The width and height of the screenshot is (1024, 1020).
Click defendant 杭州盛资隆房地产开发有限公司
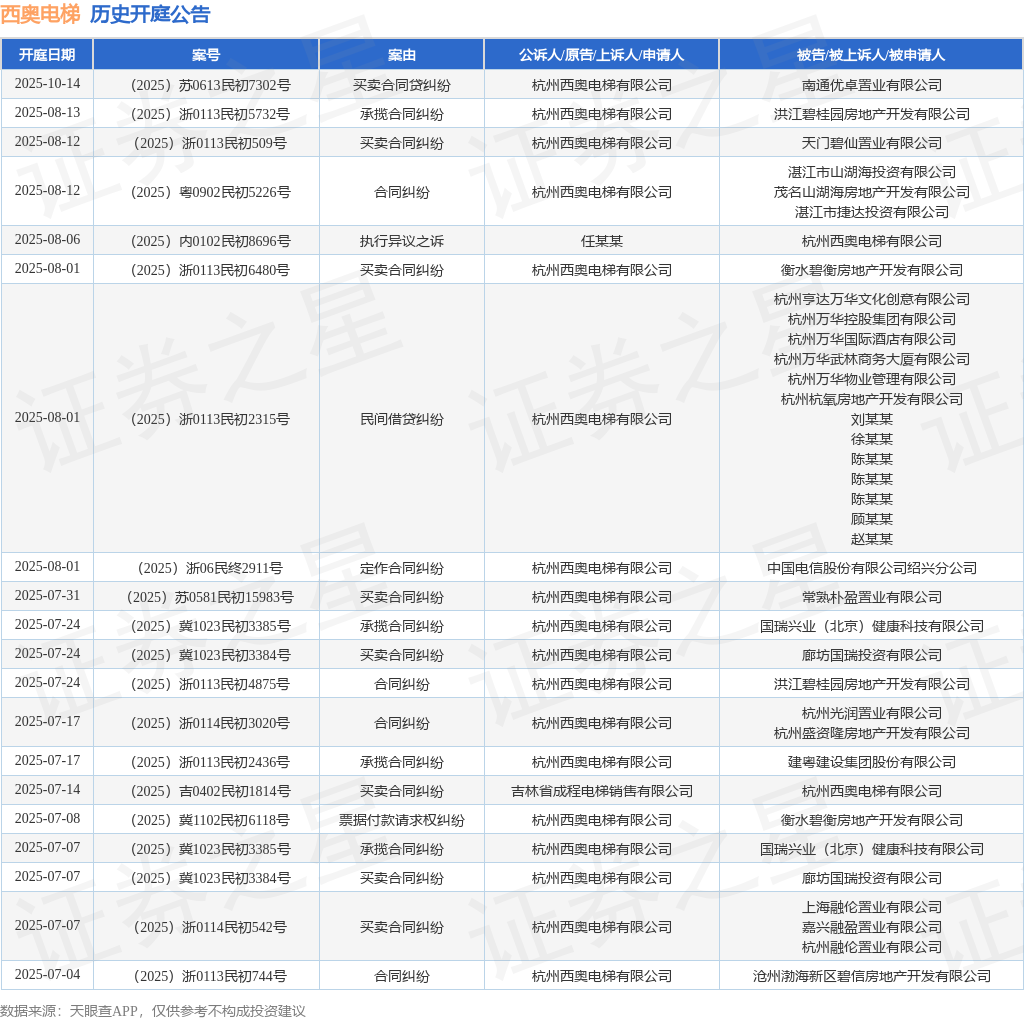[x=871, y=733]
